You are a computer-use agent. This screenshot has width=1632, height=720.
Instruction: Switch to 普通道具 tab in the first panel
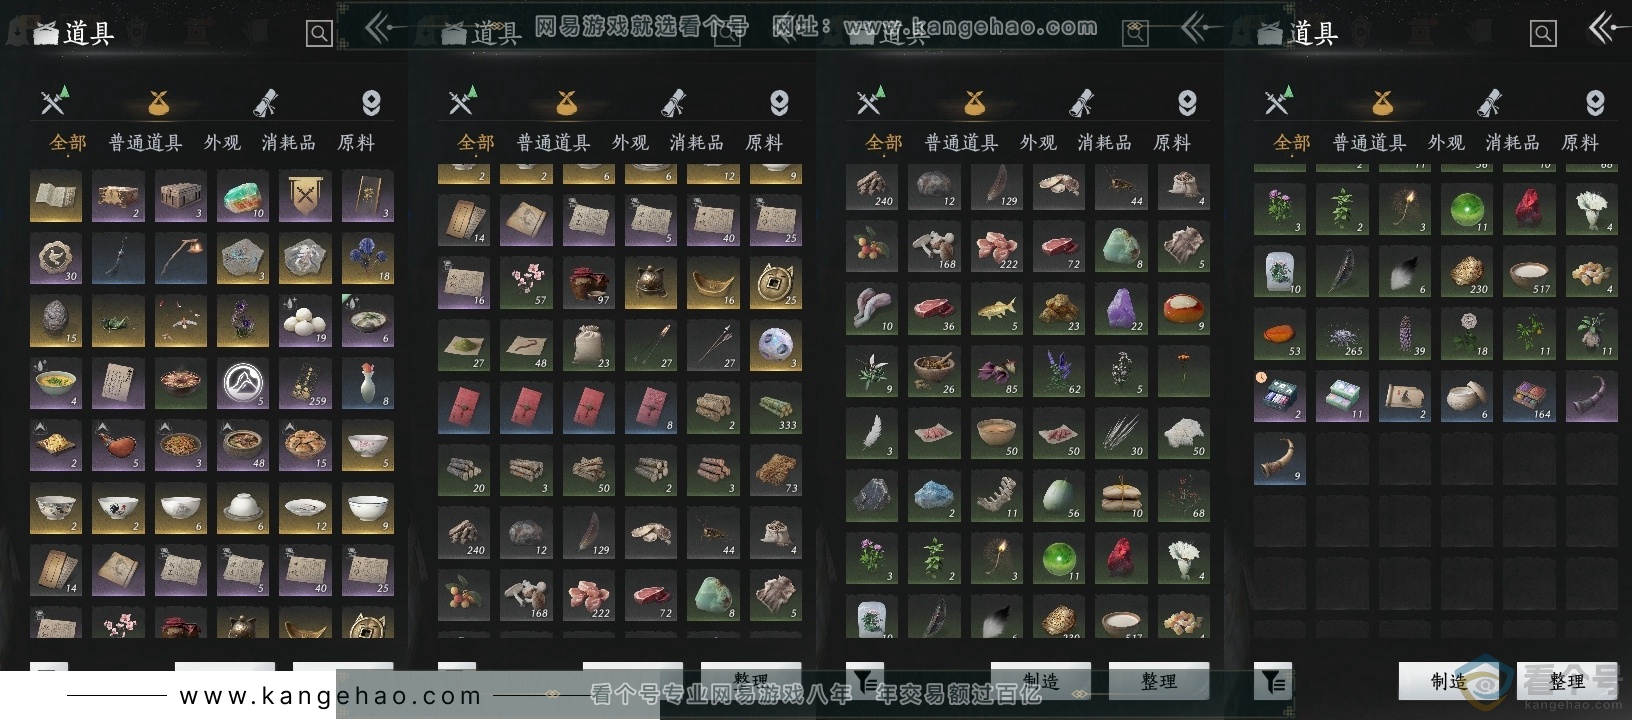pyautogui.click(x=146, y=143)
